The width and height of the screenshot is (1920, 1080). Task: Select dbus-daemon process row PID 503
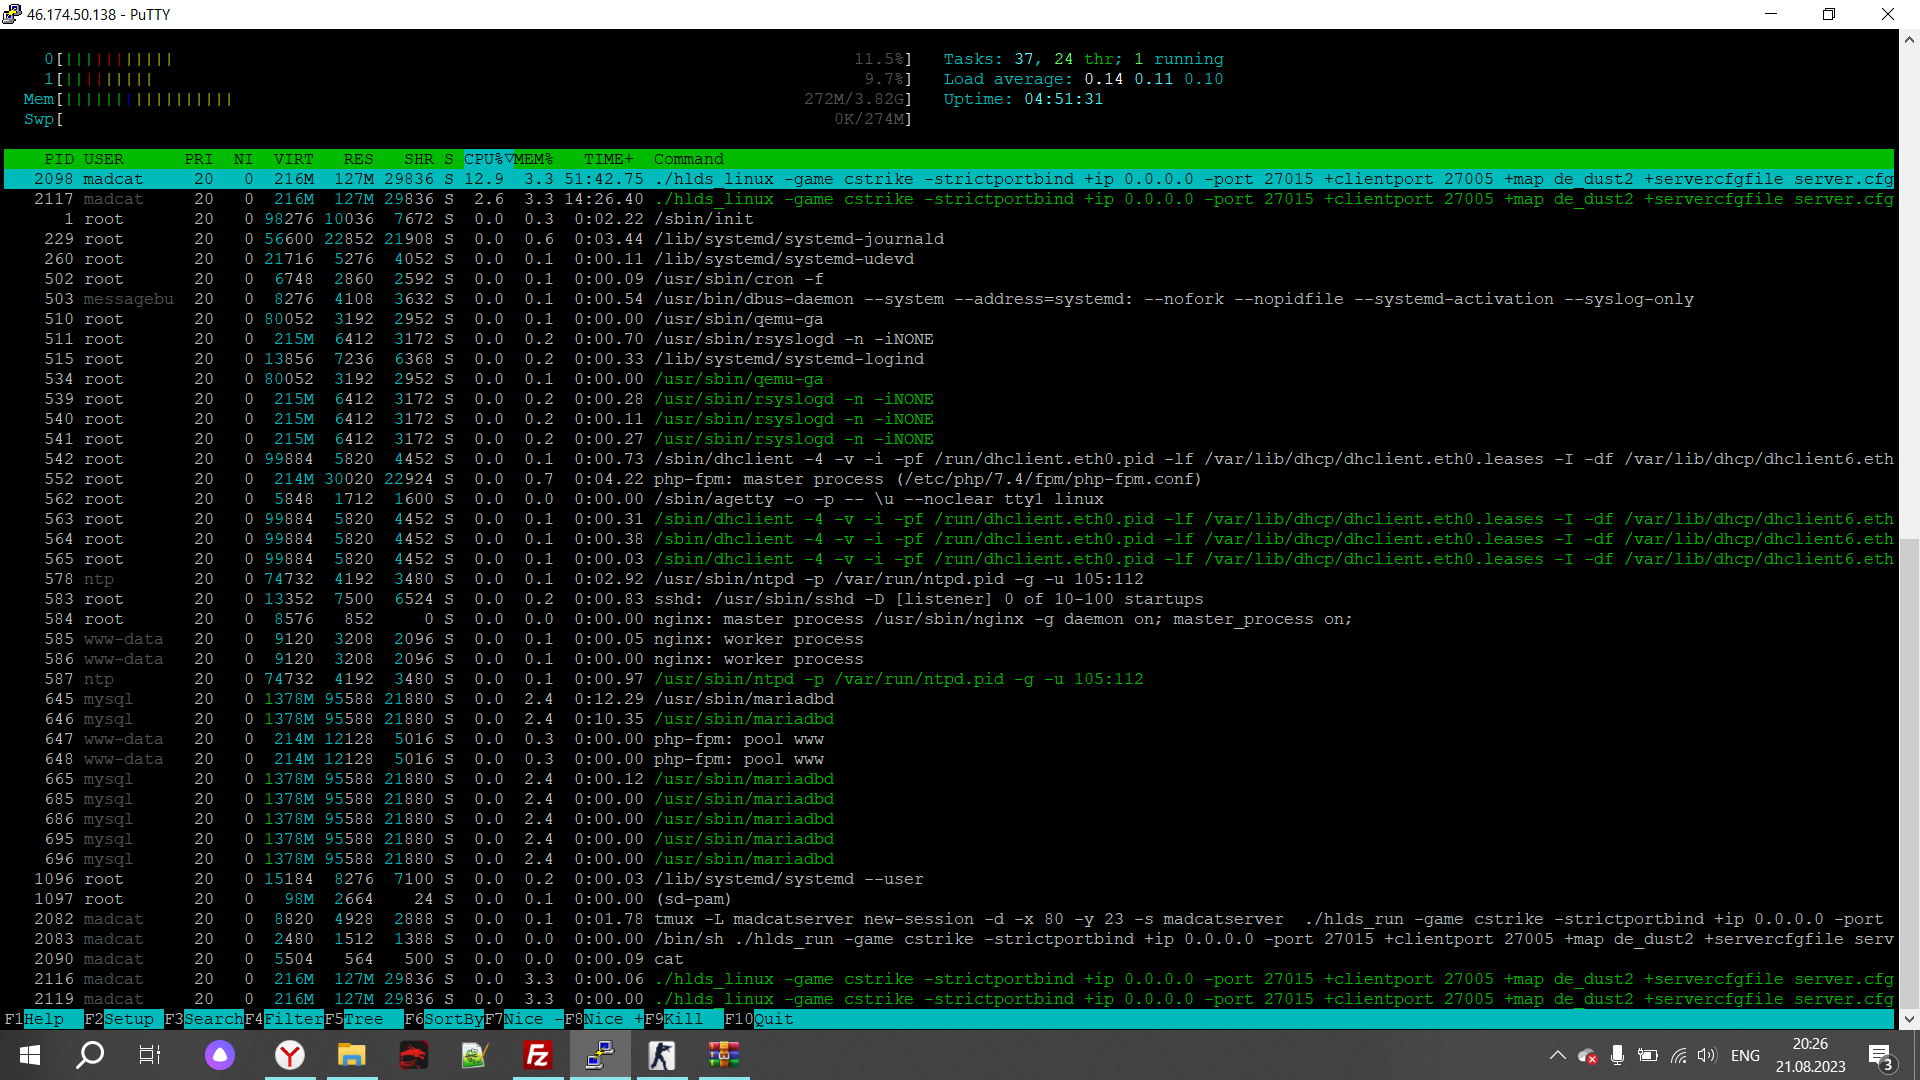click(x=949, y=299)
